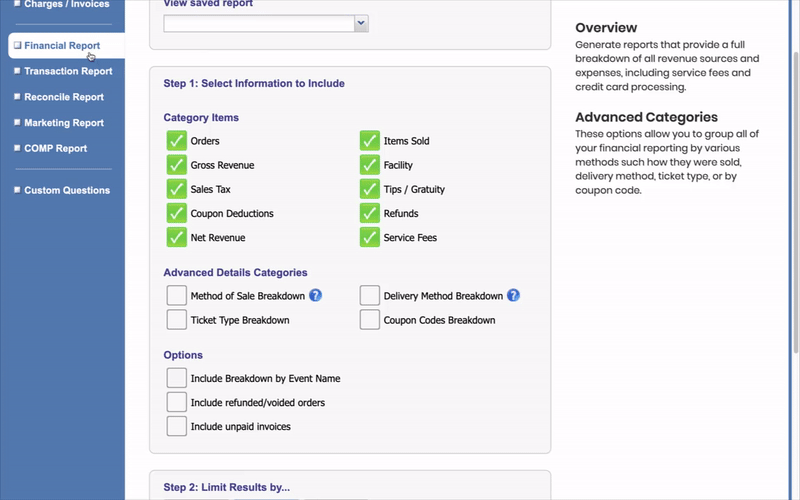
Task: Open the View saved report dropdown
Action: pos(266,23)
